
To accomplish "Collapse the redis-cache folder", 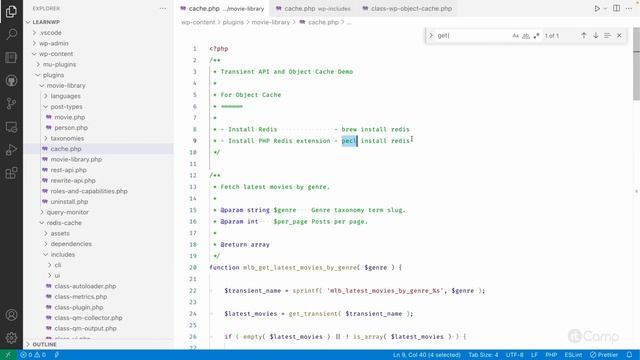I will pyautogui.click(x=42, y=223).
